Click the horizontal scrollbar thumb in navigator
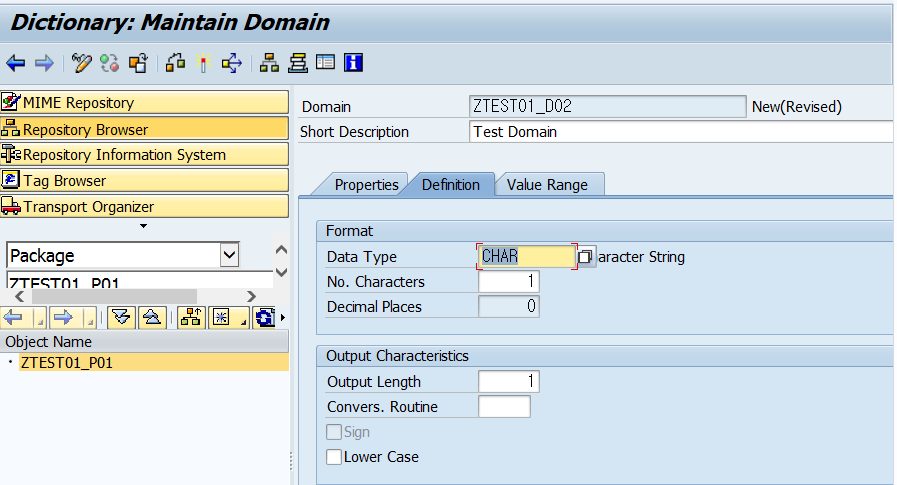 pos(114,296)
